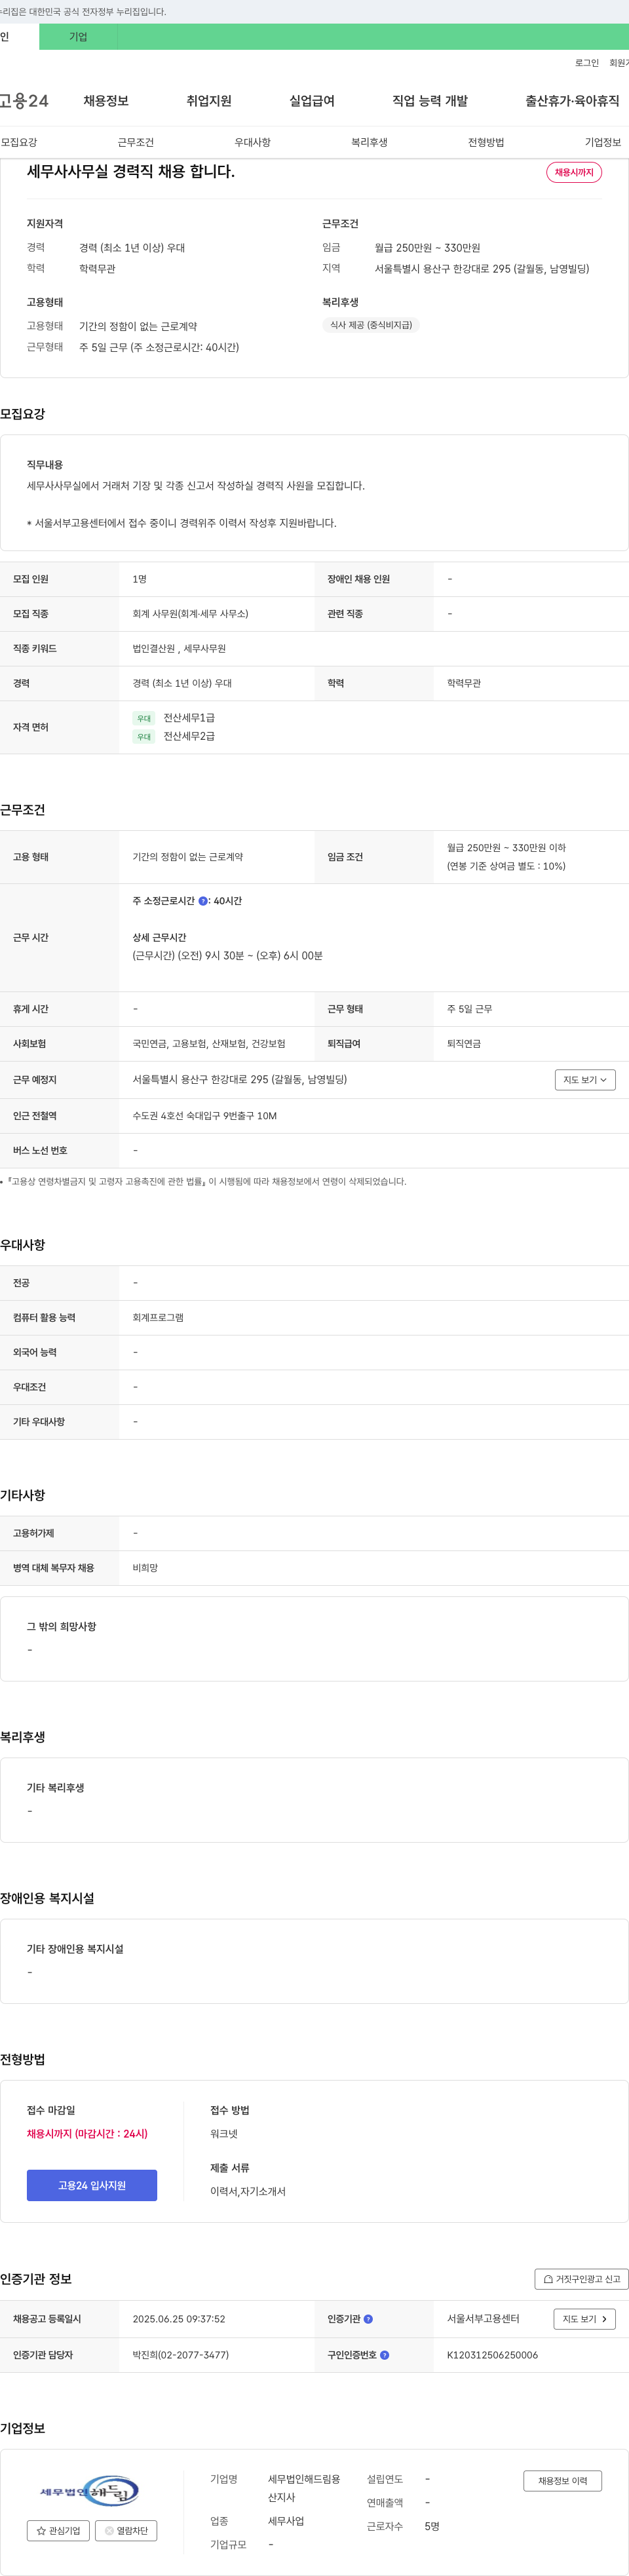The height and width of the screenshot is (2576, 629).
Task: Click help icon next to 구인인증번호
Action: (x=385, y=2355)
